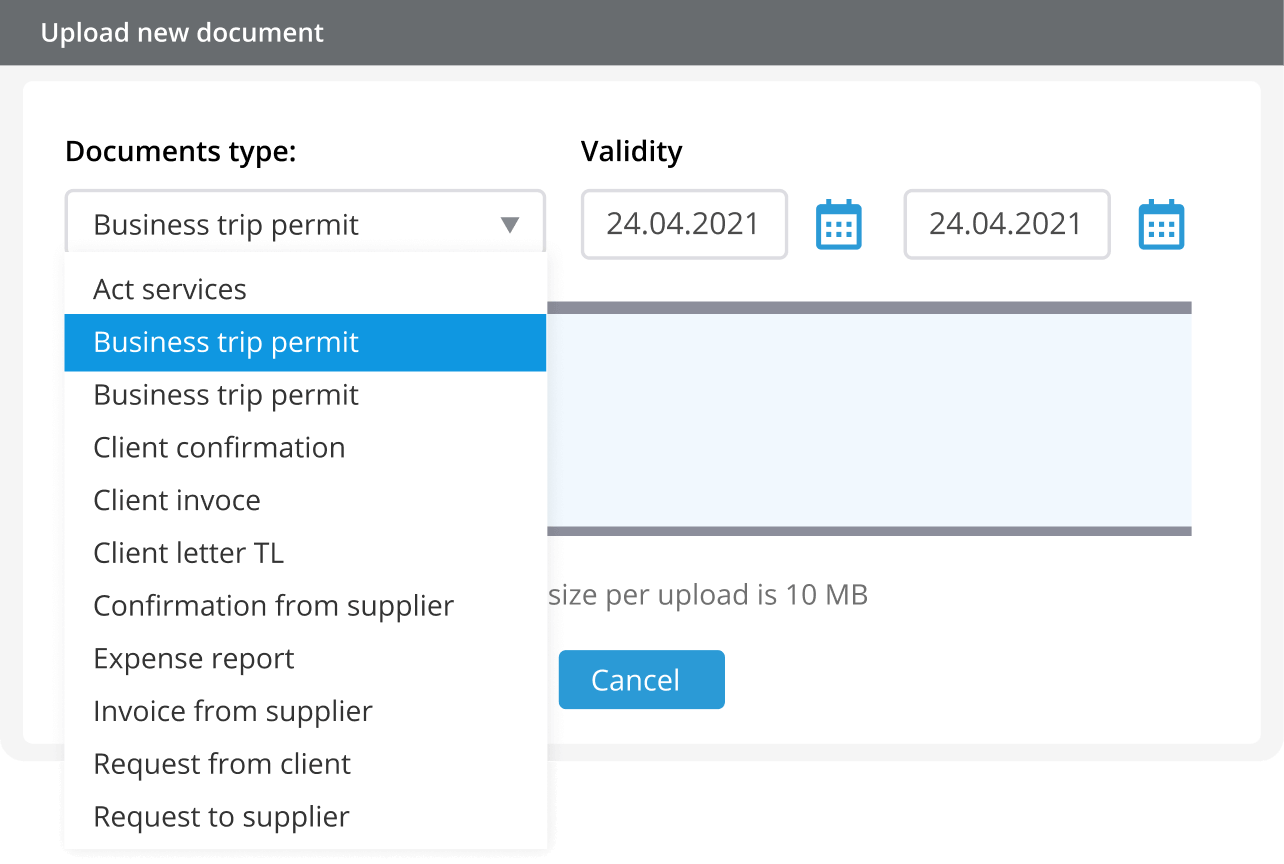Click the Validity label above the date fields

[631, 151]
